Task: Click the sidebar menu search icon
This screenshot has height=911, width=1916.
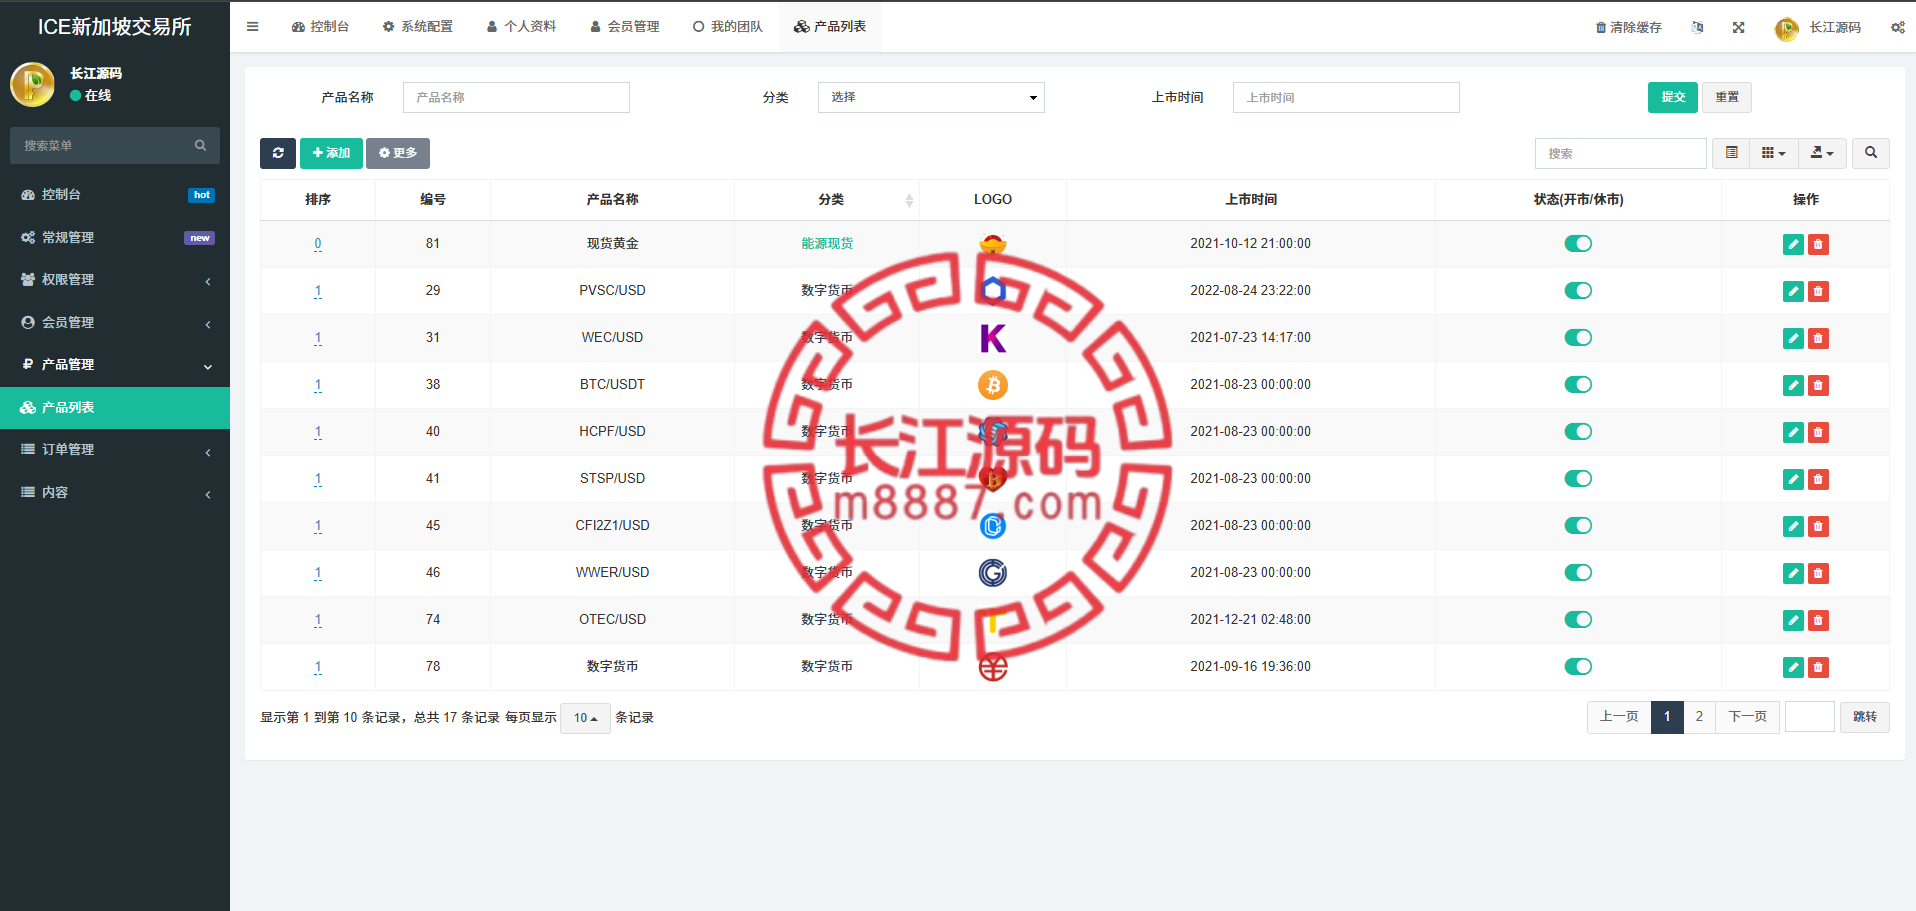Action: [x=200, y=145]
